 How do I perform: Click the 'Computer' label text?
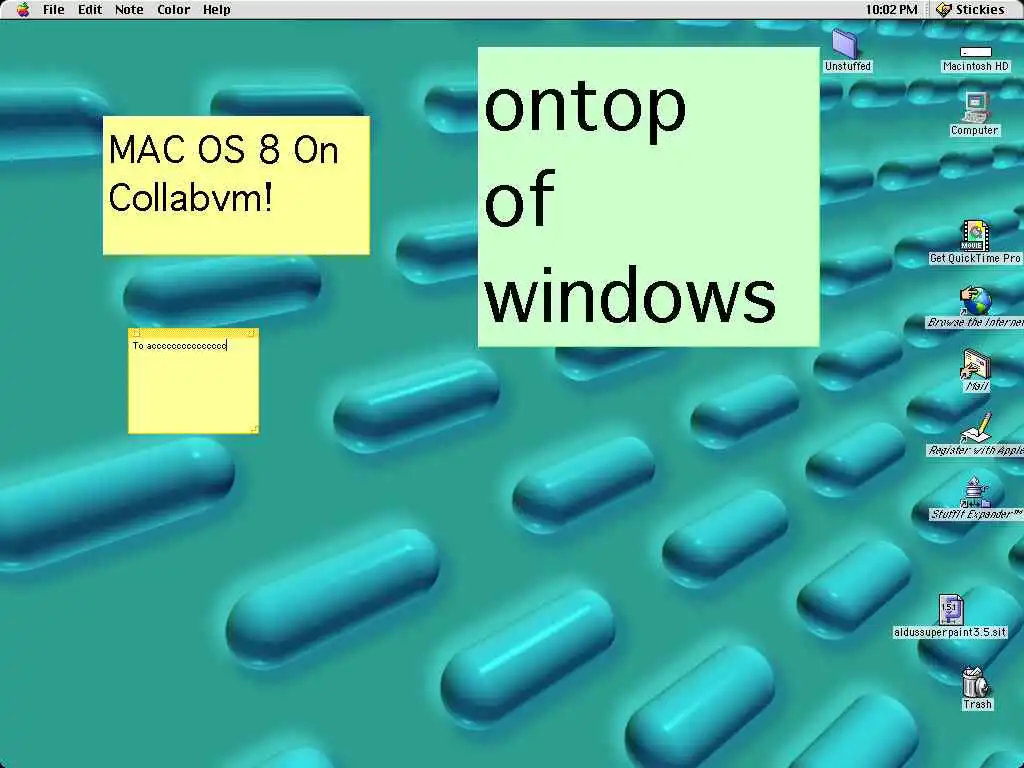(x=974, y=130)
